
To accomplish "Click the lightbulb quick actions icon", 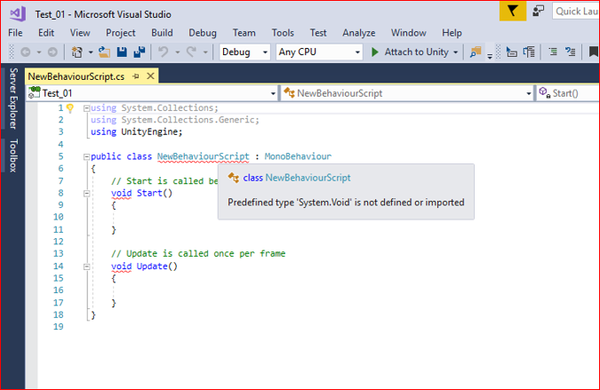I will click(70, 108).
